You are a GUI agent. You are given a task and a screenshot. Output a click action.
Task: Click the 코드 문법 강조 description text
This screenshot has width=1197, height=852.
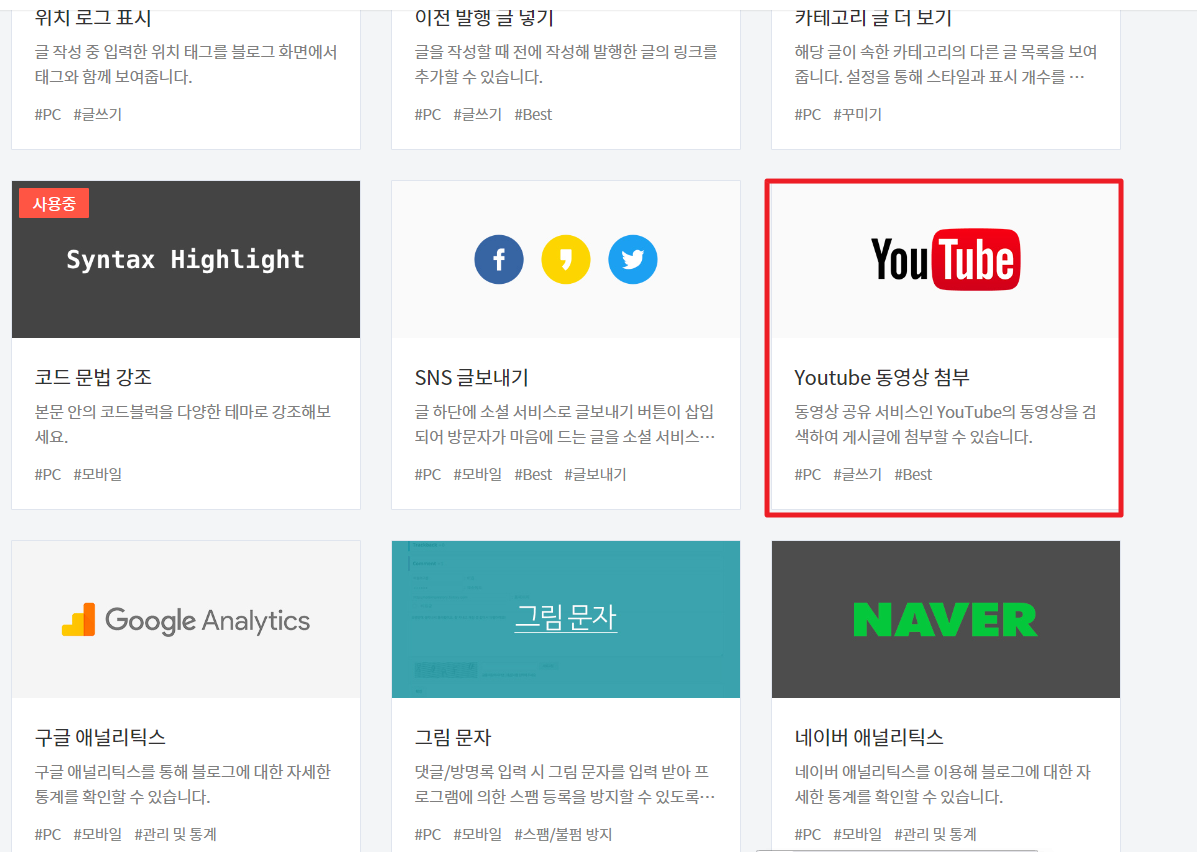click(x=183, y=424)
